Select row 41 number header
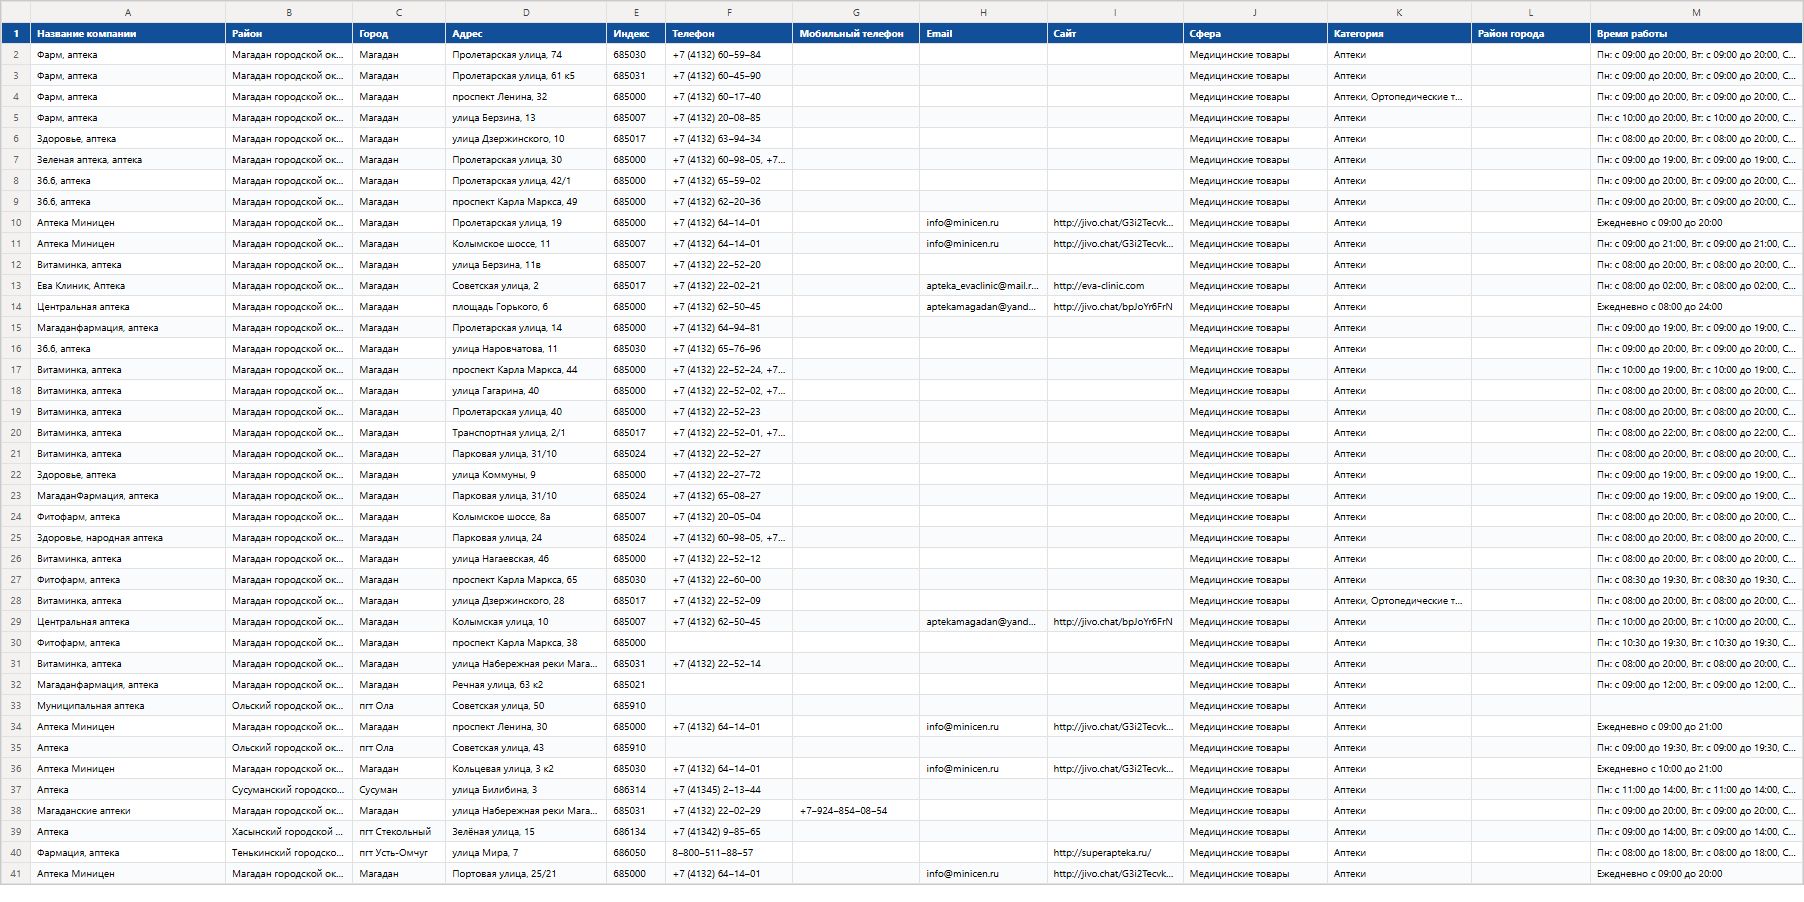The height and width of the screenshot is (902, 1804). 16,874
